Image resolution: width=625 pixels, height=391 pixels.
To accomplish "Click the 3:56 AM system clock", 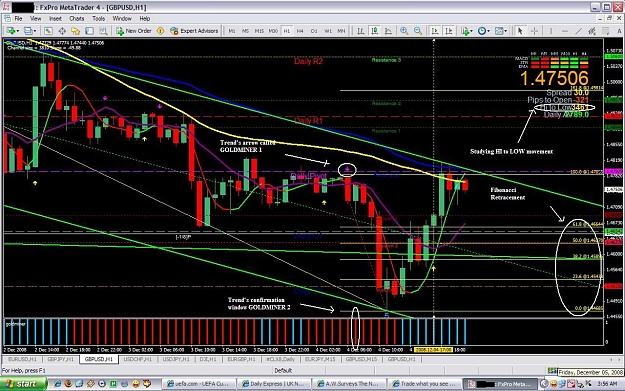I will [x=607, y=384].
